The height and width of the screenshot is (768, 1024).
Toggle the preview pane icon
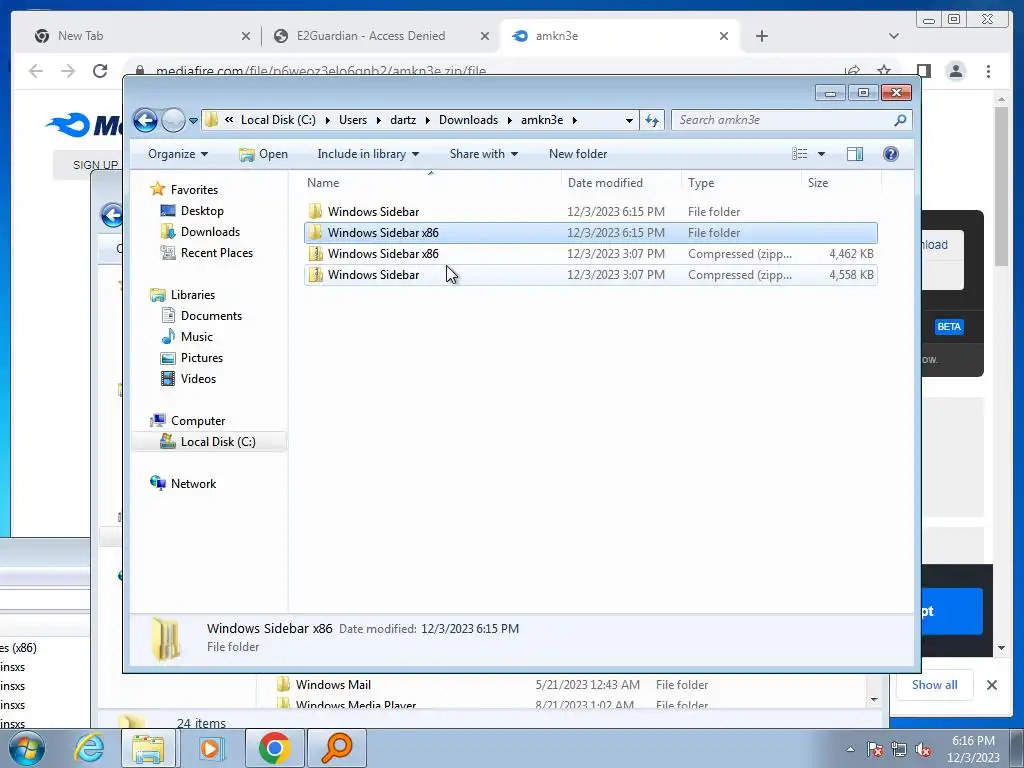855,154
